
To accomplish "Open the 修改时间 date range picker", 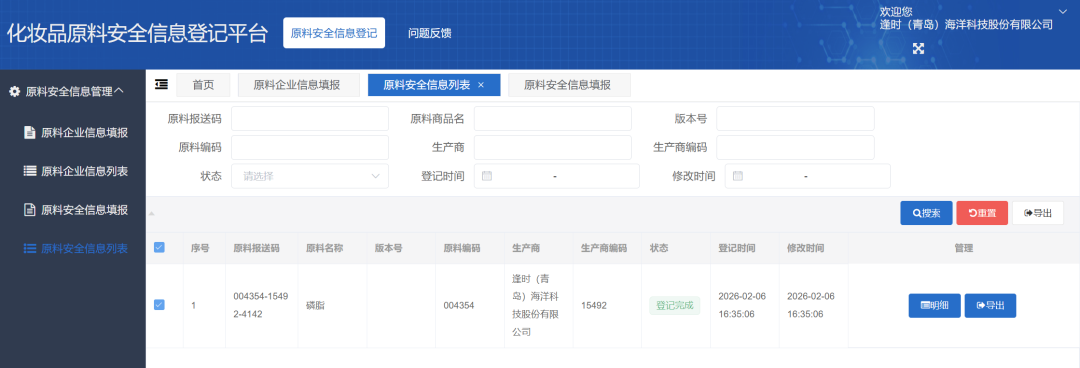I will pyautogui.click(x=808, y=176).
